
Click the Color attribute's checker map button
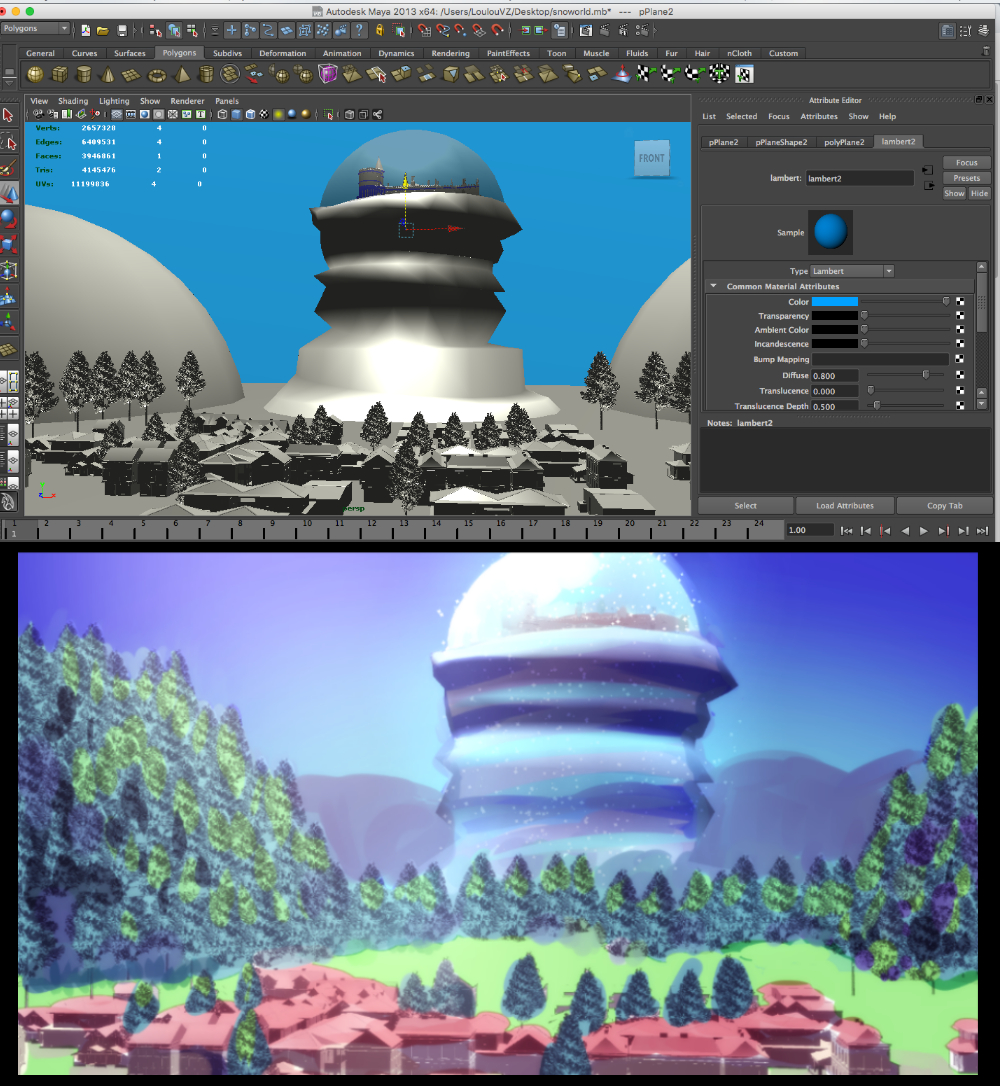960,301
